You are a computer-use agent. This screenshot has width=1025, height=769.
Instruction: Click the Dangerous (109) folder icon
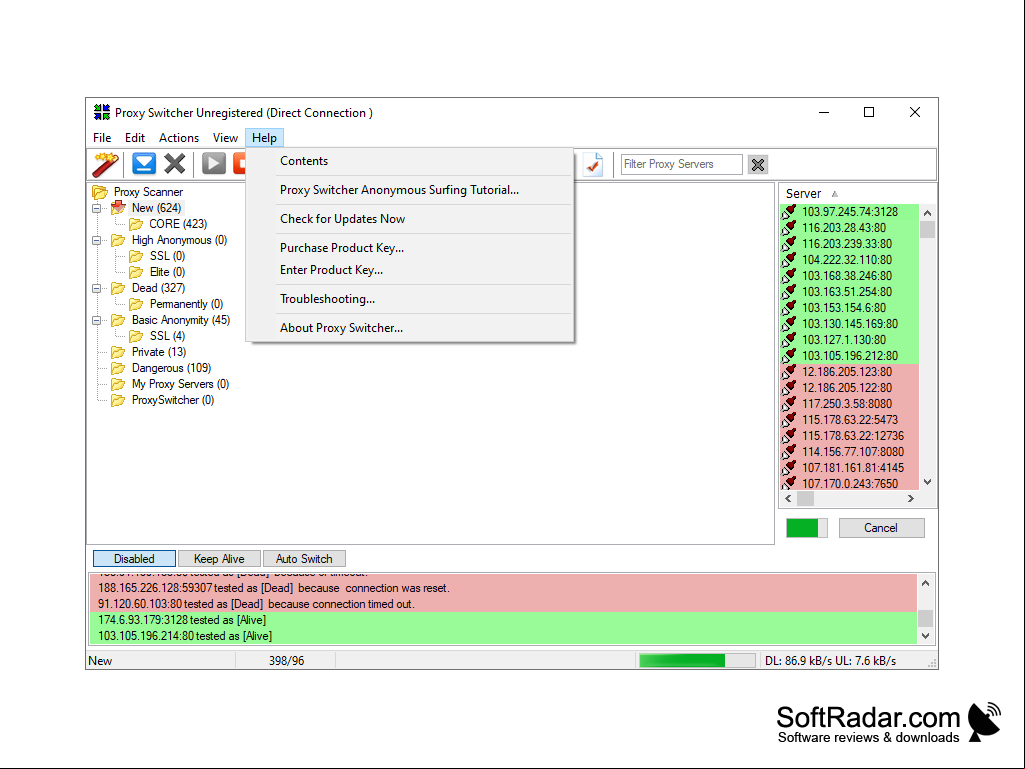[x=118, y=368]
